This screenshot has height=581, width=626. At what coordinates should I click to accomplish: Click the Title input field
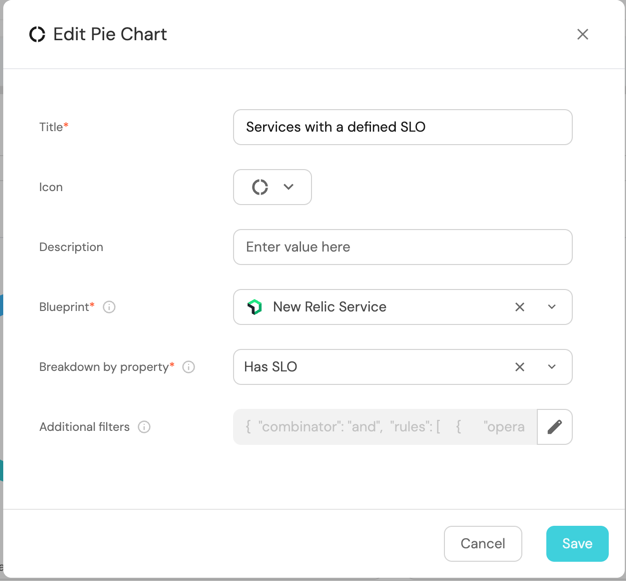tap(402, 127)
